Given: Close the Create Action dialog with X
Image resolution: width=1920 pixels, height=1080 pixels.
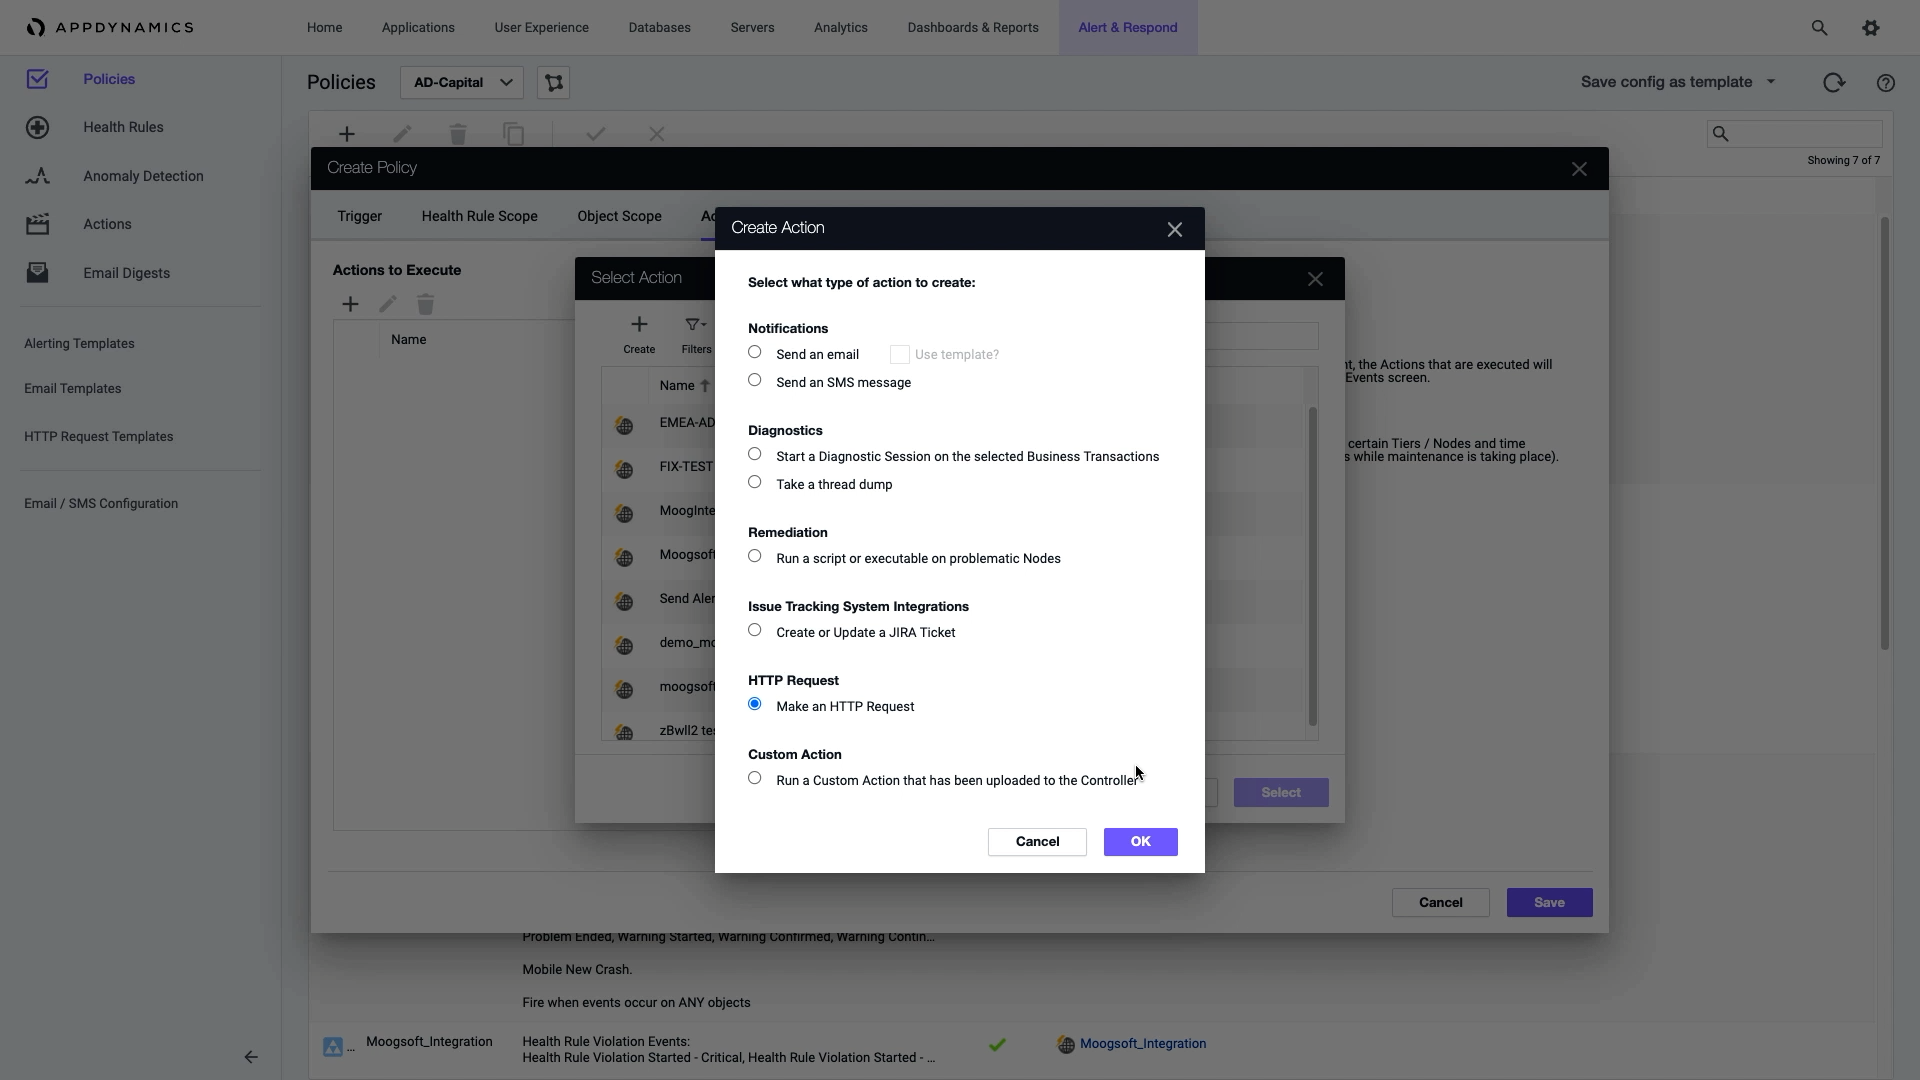Looking at the screenshot, I should (x=1175, y=230).
